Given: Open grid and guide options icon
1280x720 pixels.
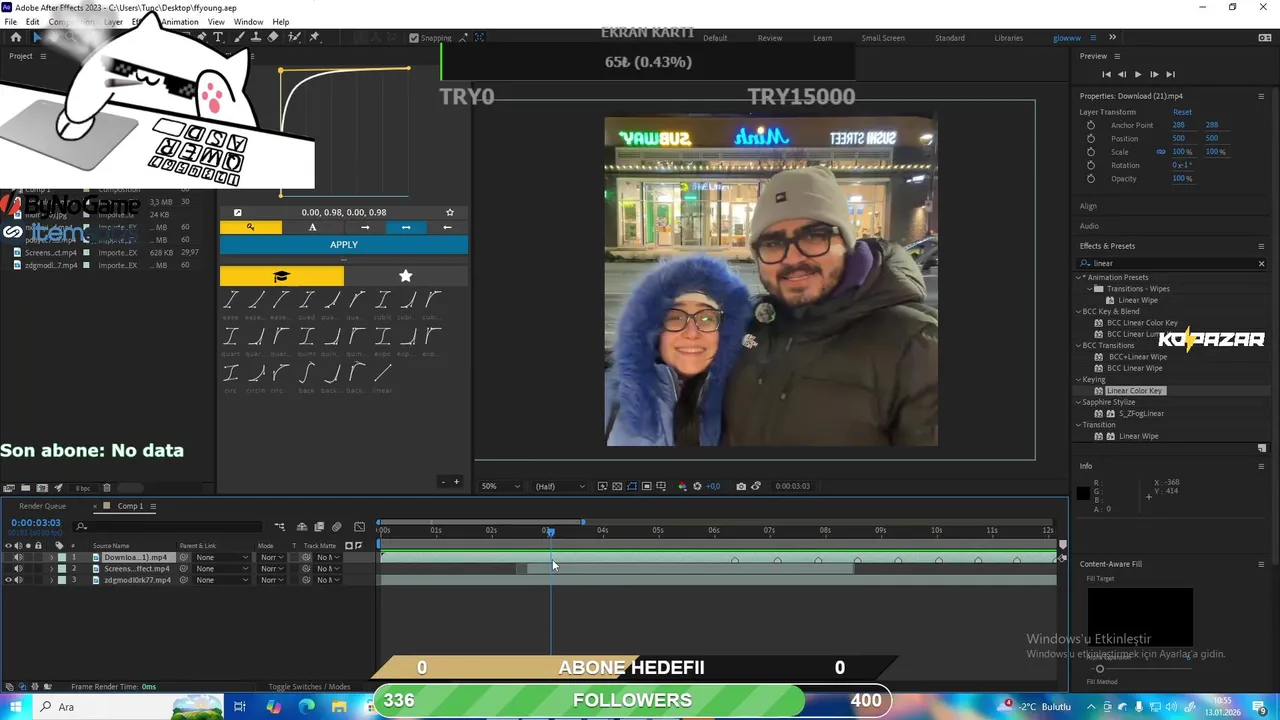Looking at the screenshot, I should click(661, 486).
